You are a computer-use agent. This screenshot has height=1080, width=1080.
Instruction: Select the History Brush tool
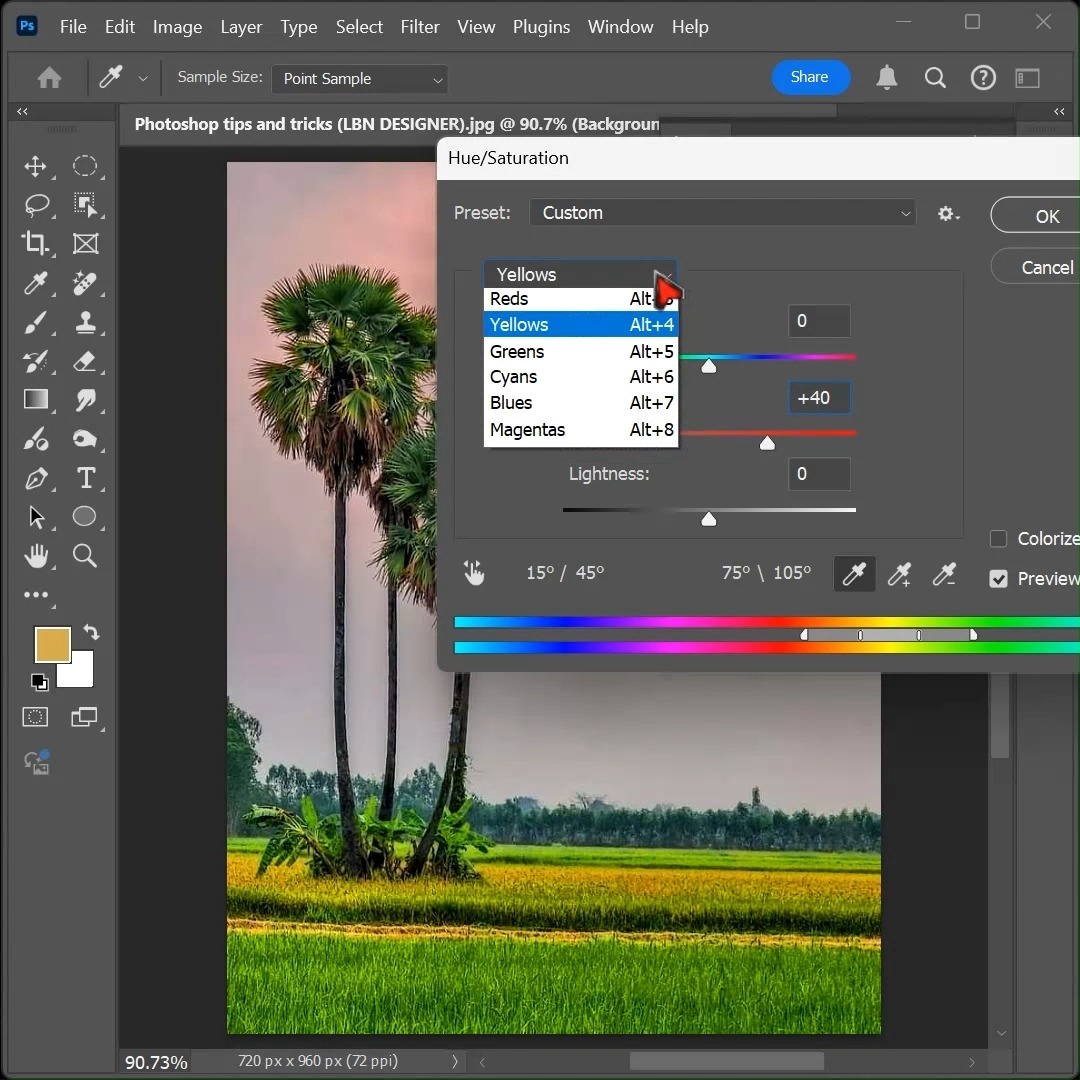click(x=36, y=361)
